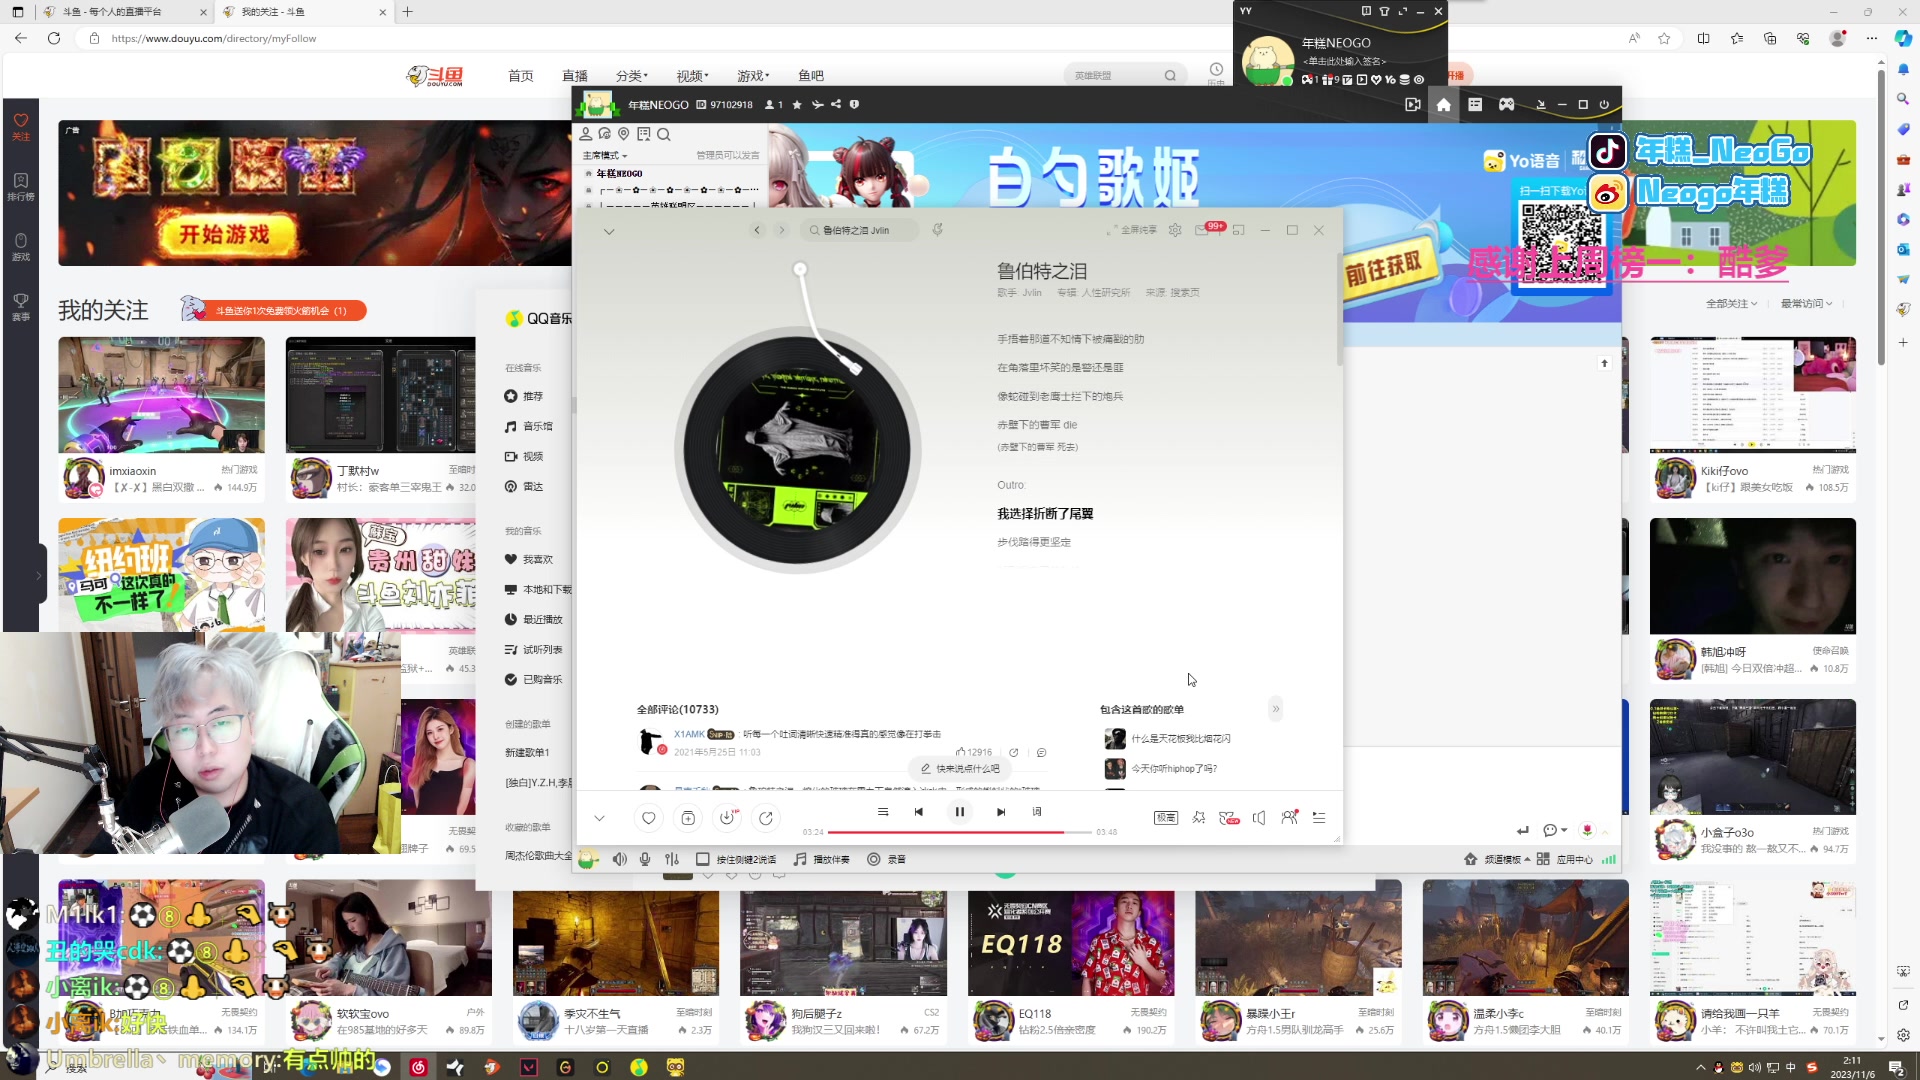Favorite YY channel with star icon

click(797, 104)
